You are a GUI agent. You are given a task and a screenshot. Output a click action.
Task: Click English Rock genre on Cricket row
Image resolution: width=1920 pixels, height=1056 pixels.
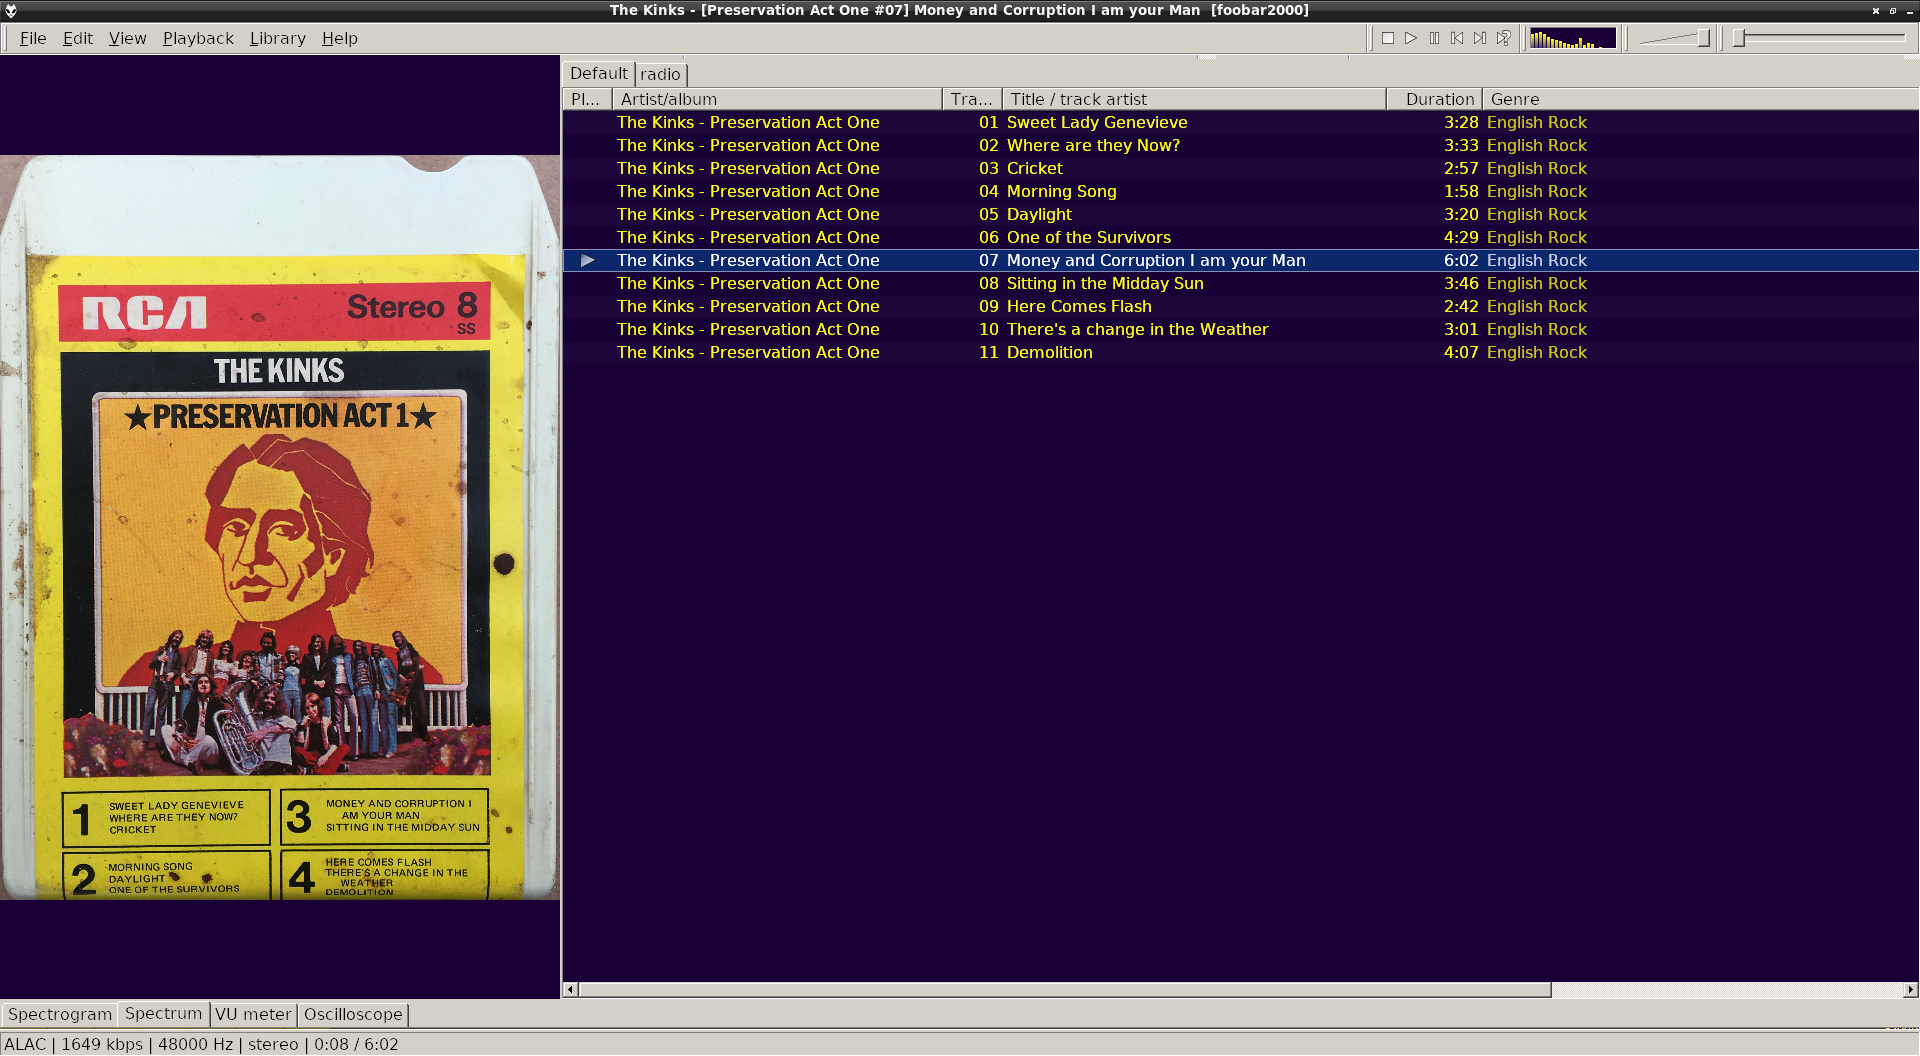coord(1536,168)
